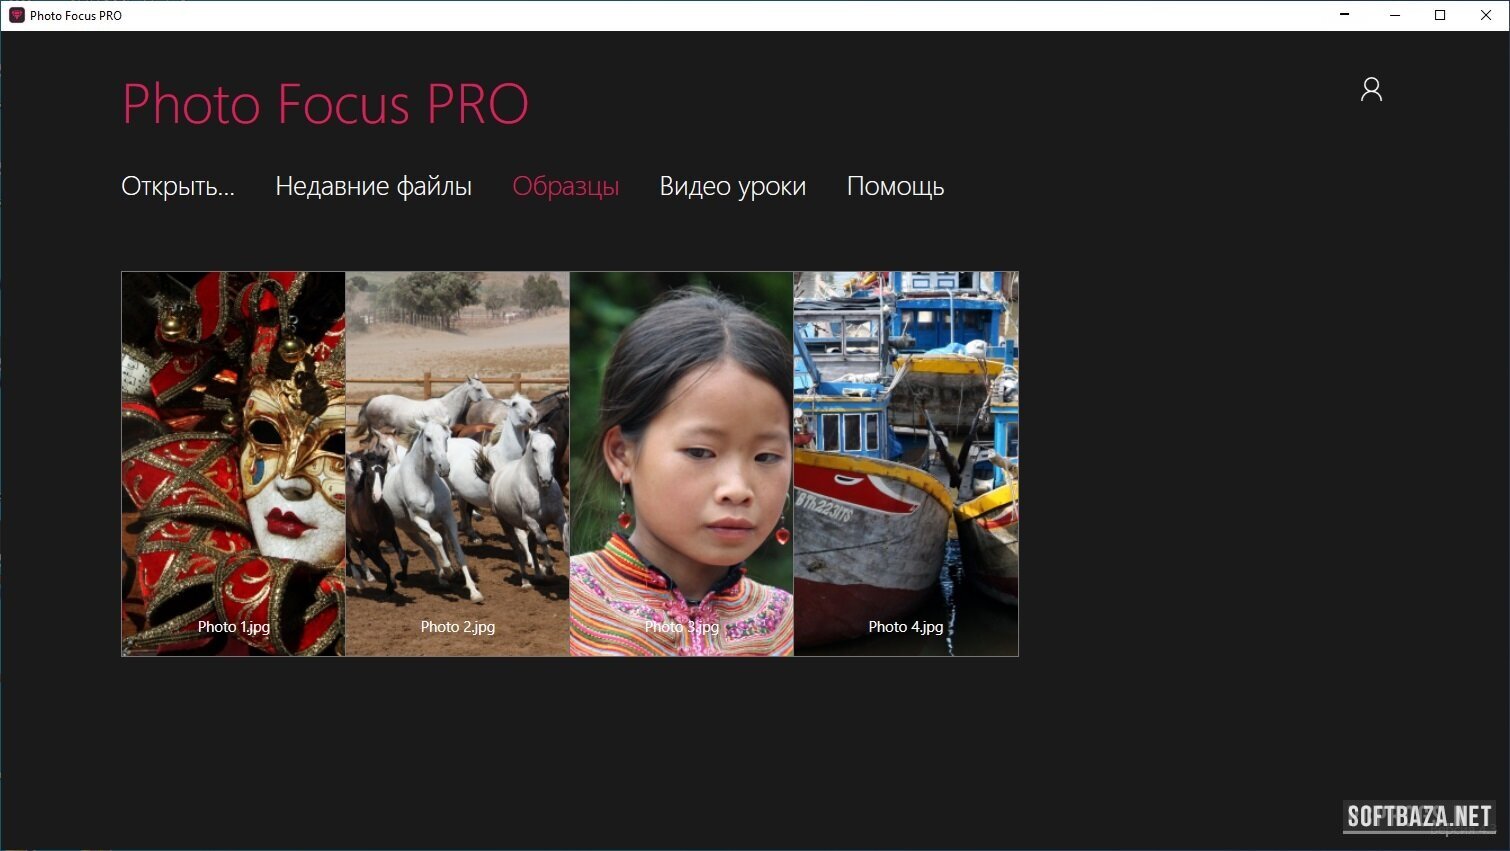Maximize the application window
This screenshot has height=851, width=1510.
pyautogui.click(x=1440, y=15)
